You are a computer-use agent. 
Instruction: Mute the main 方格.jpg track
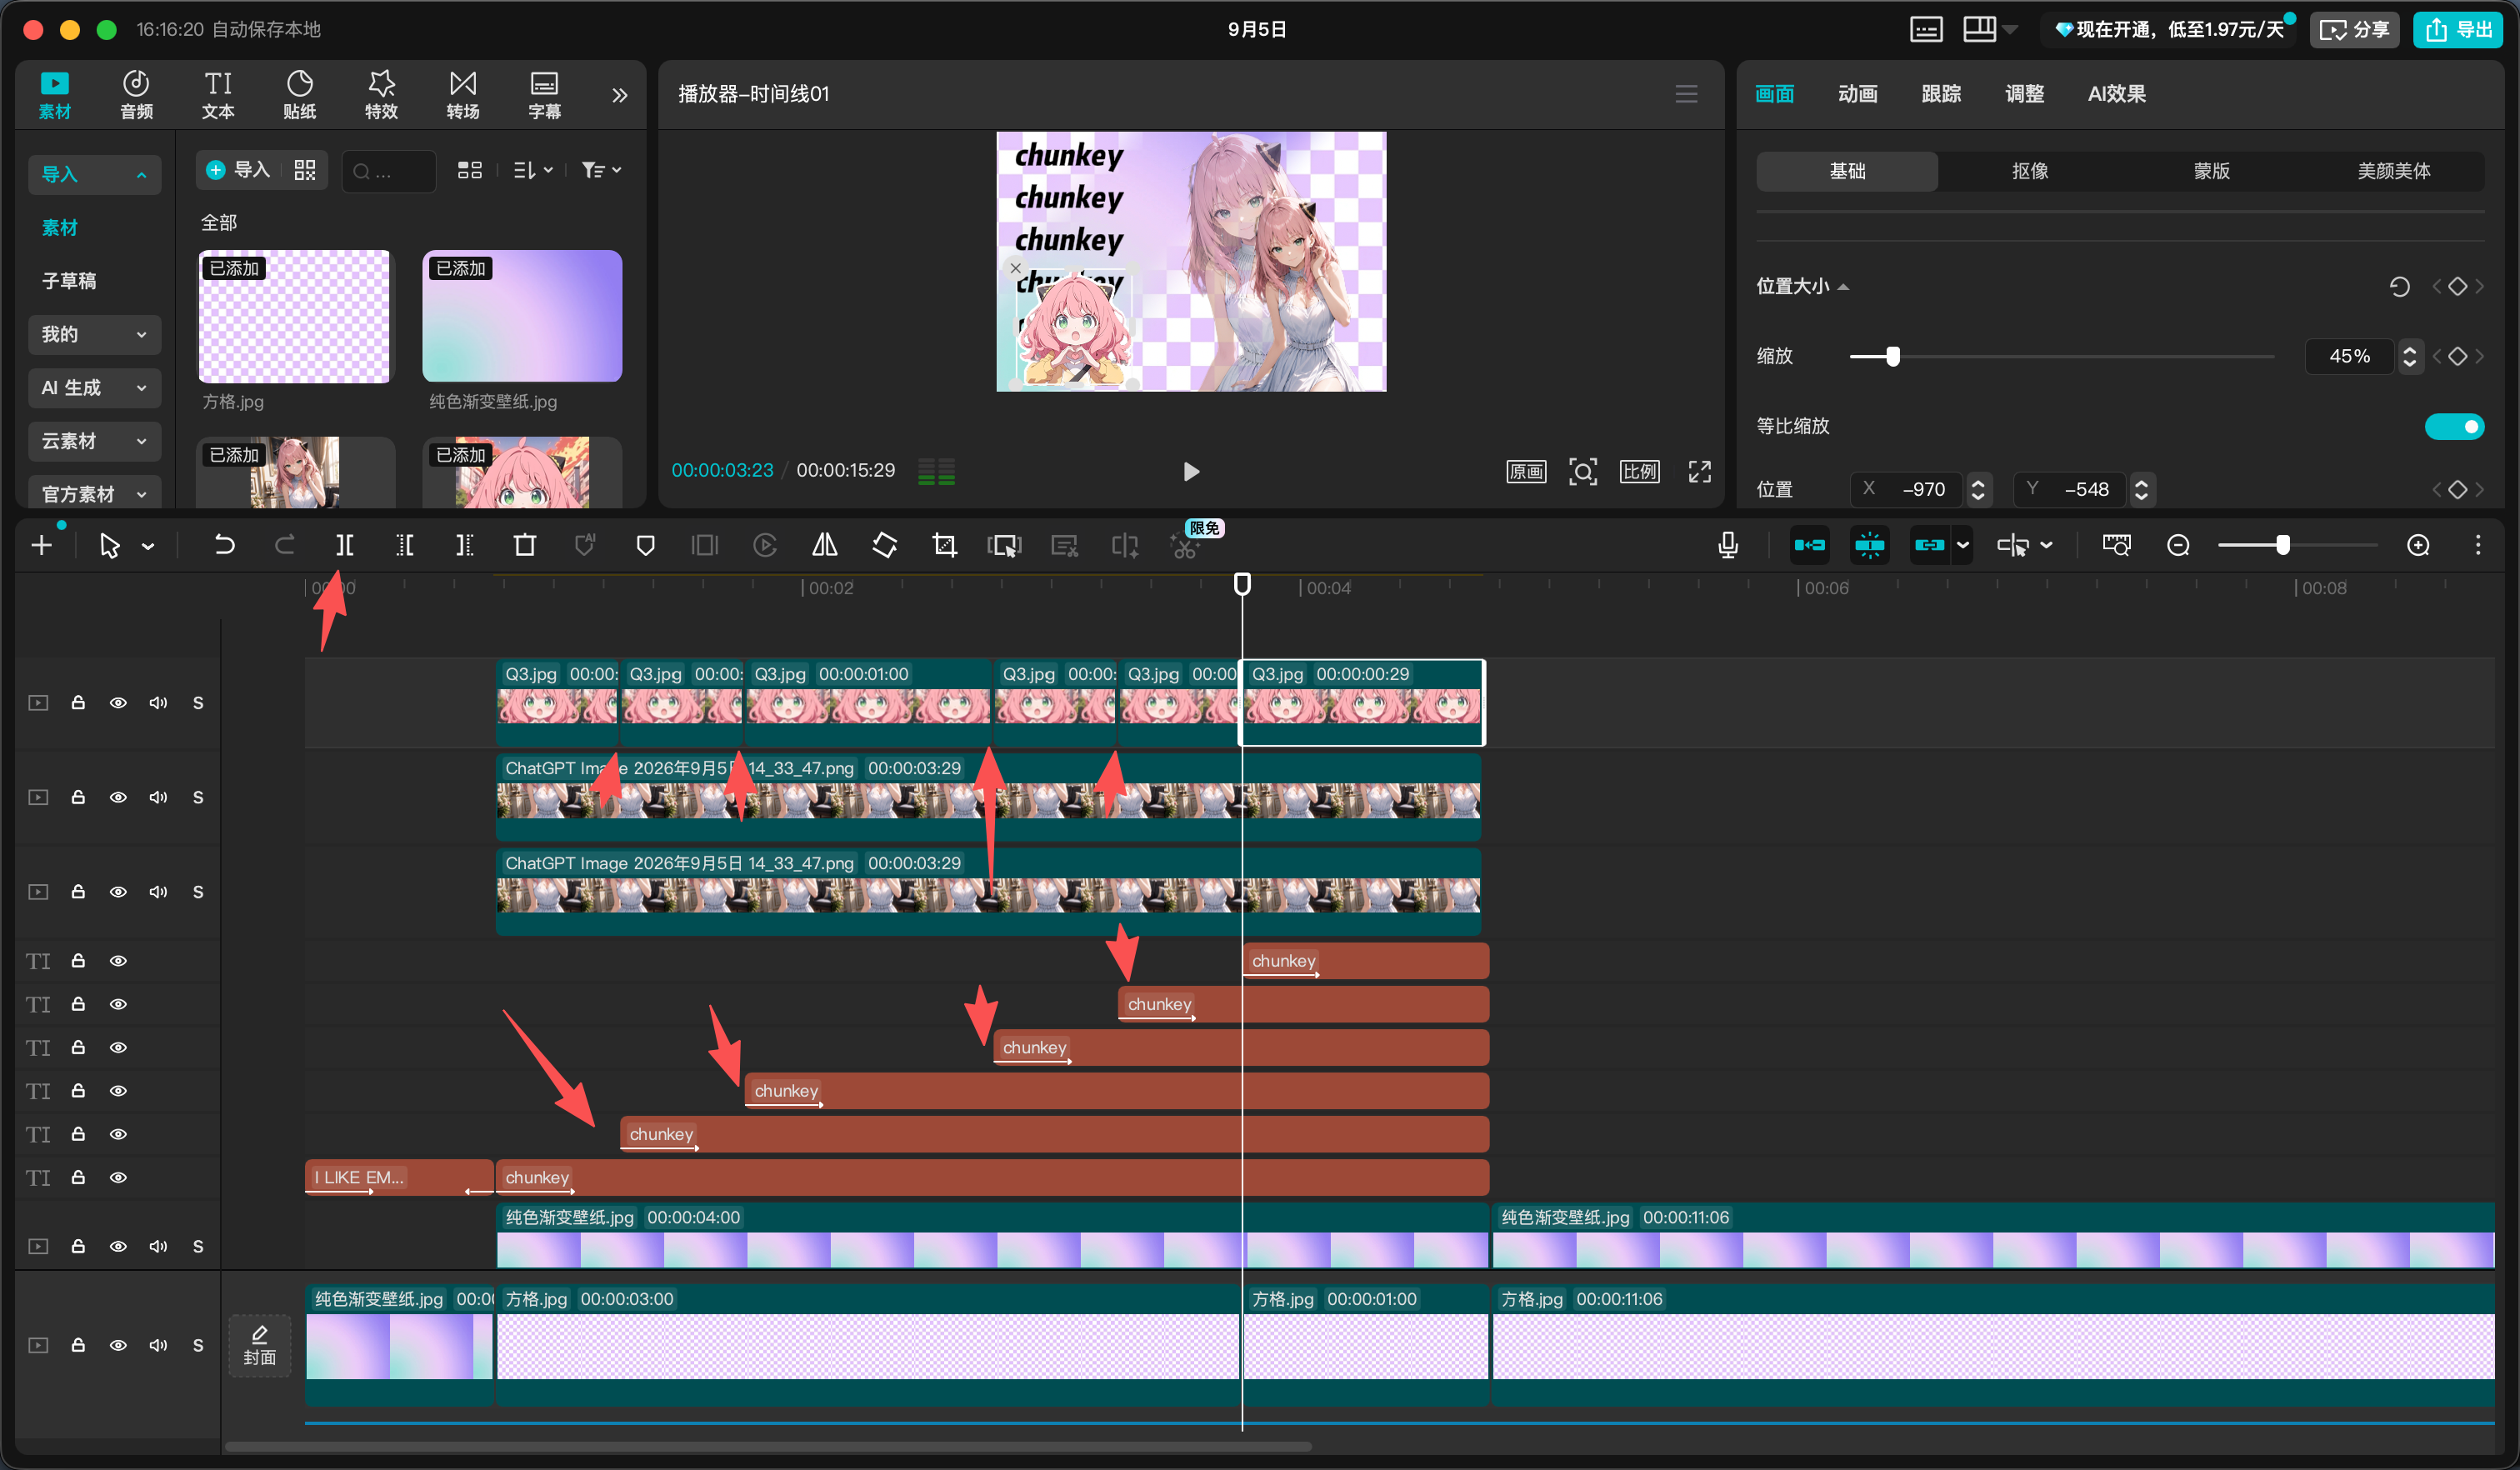(158, 1345)
